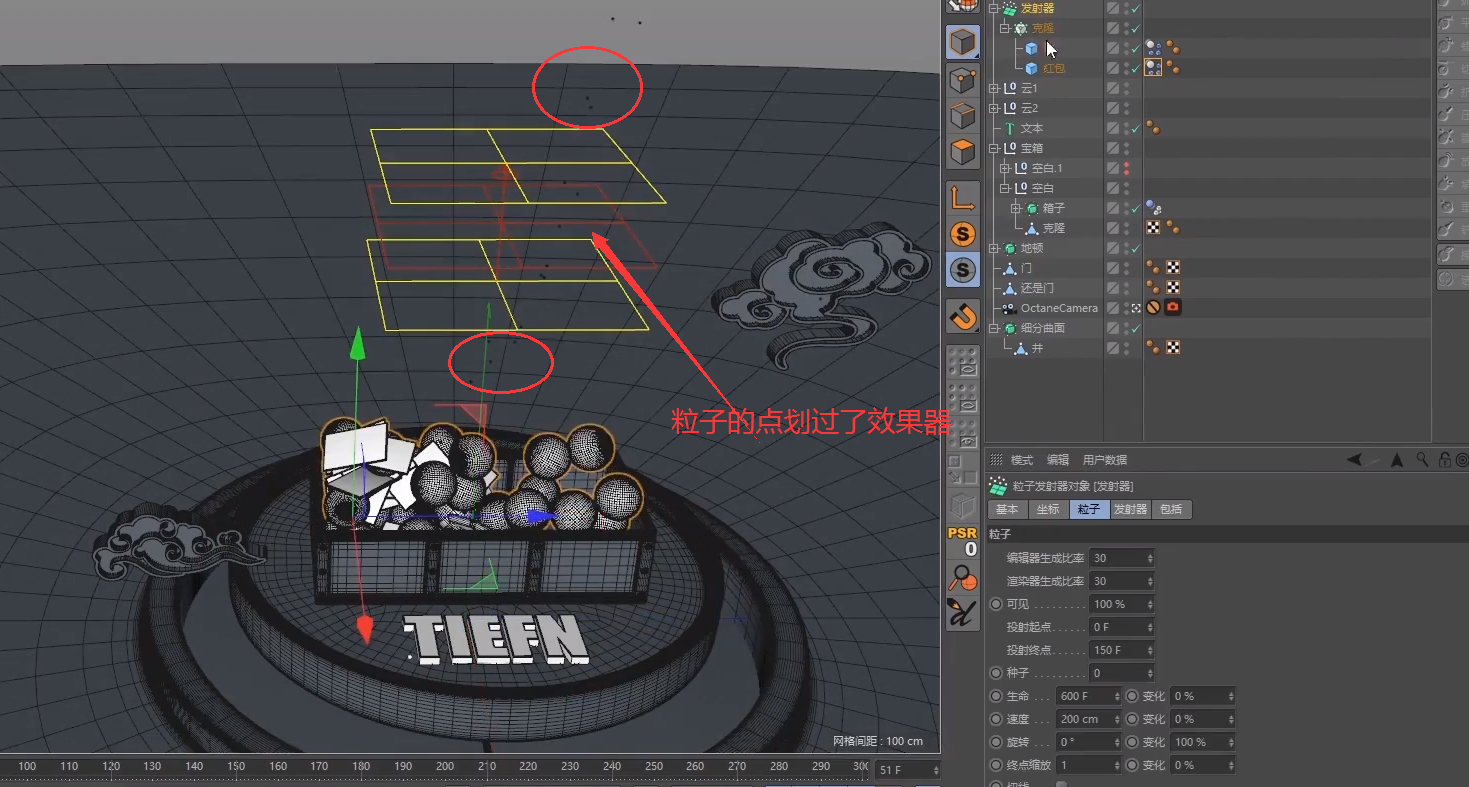The width and height of the screenshot is (1469, 787).
Task: Switch to the 坐标 tab
Action: click(1048, 509)
